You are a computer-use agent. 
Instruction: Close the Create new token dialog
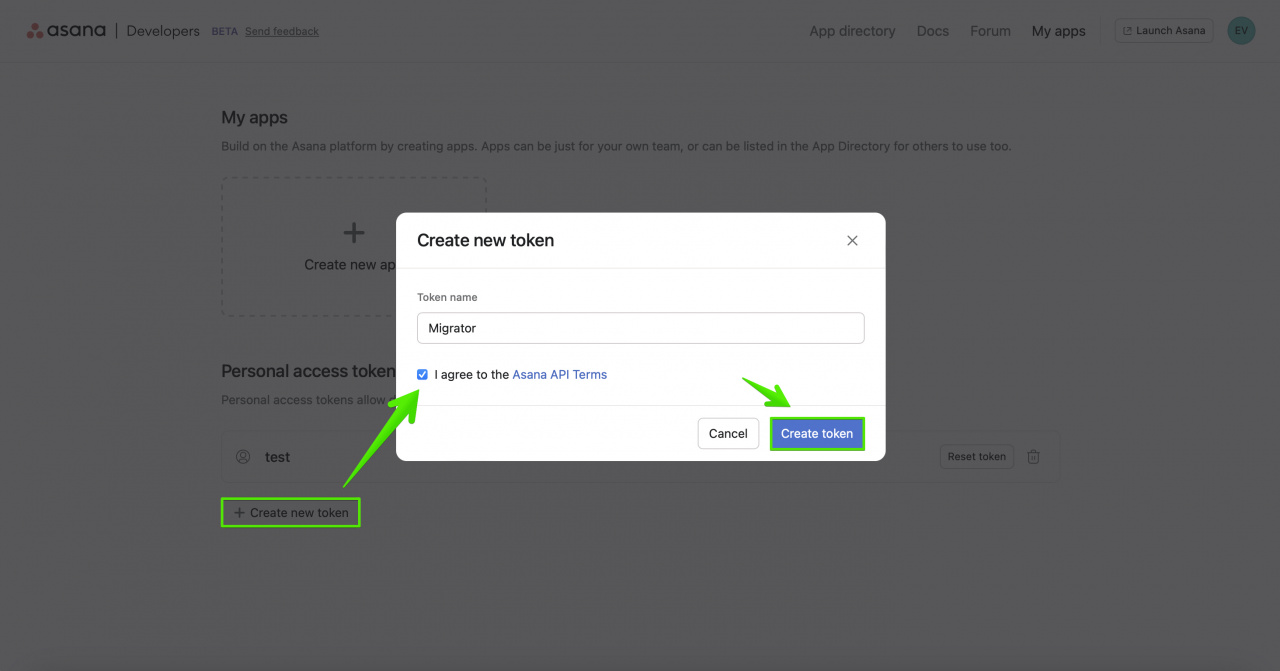click(x=852, y=240)
